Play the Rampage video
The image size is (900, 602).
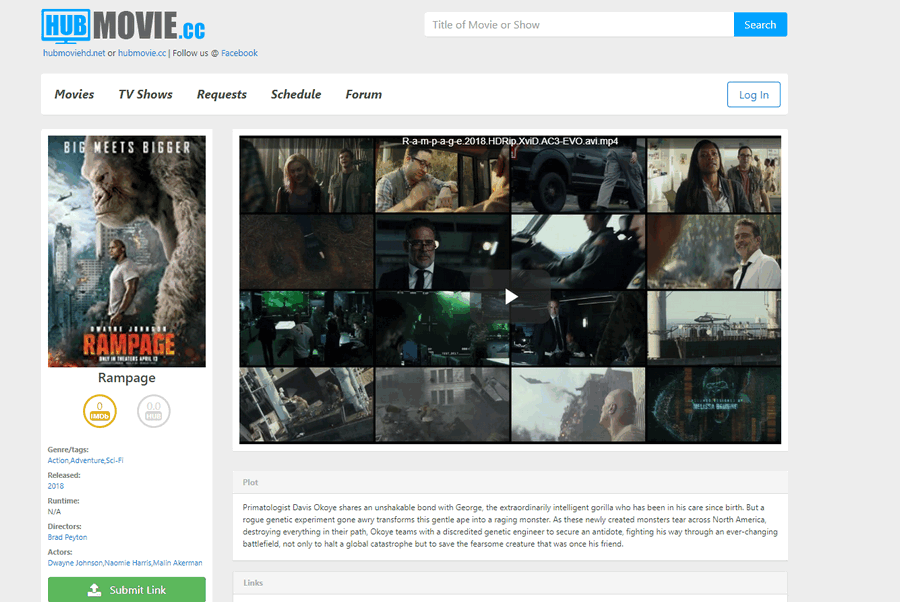click(510, 296)
